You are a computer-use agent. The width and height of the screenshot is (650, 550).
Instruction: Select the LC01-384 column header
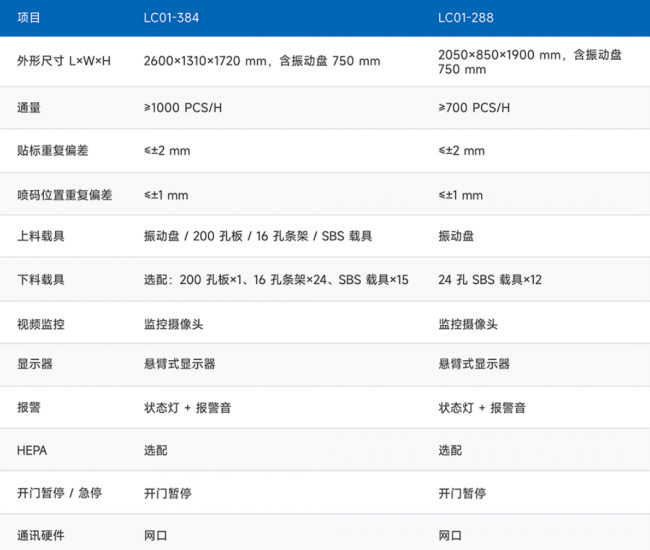(x=171, y=18)
